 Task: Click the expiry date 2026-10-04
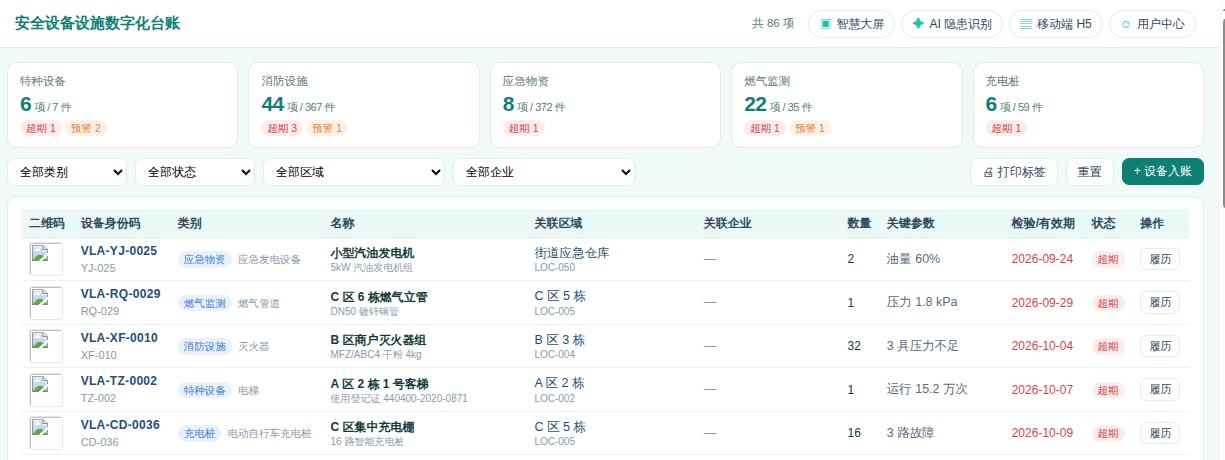(1042, 346)
